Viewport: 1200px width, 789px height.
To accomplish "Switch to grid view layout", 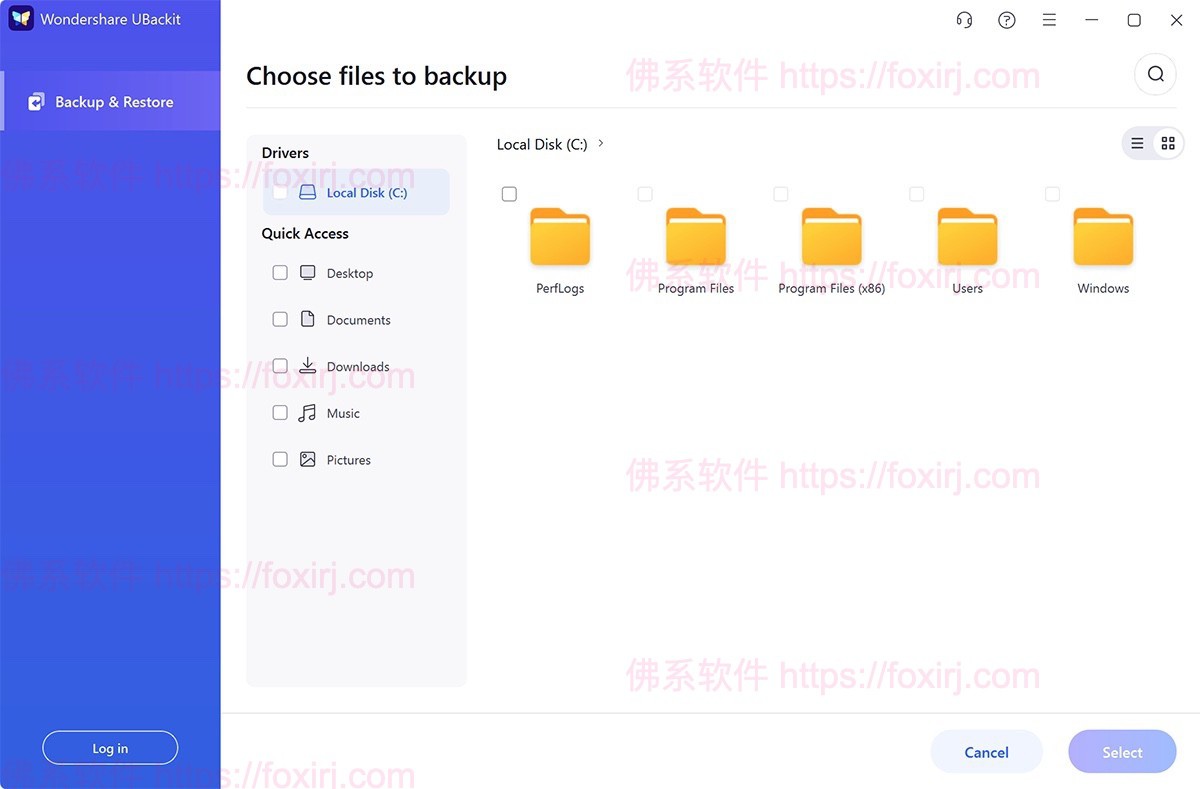I will (x=1168, y=142).
